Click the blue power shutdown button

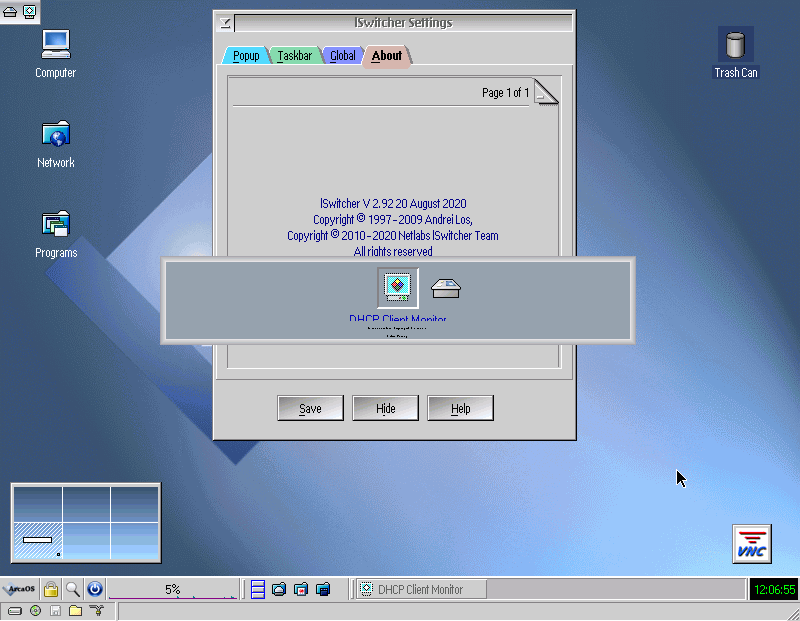94,589
